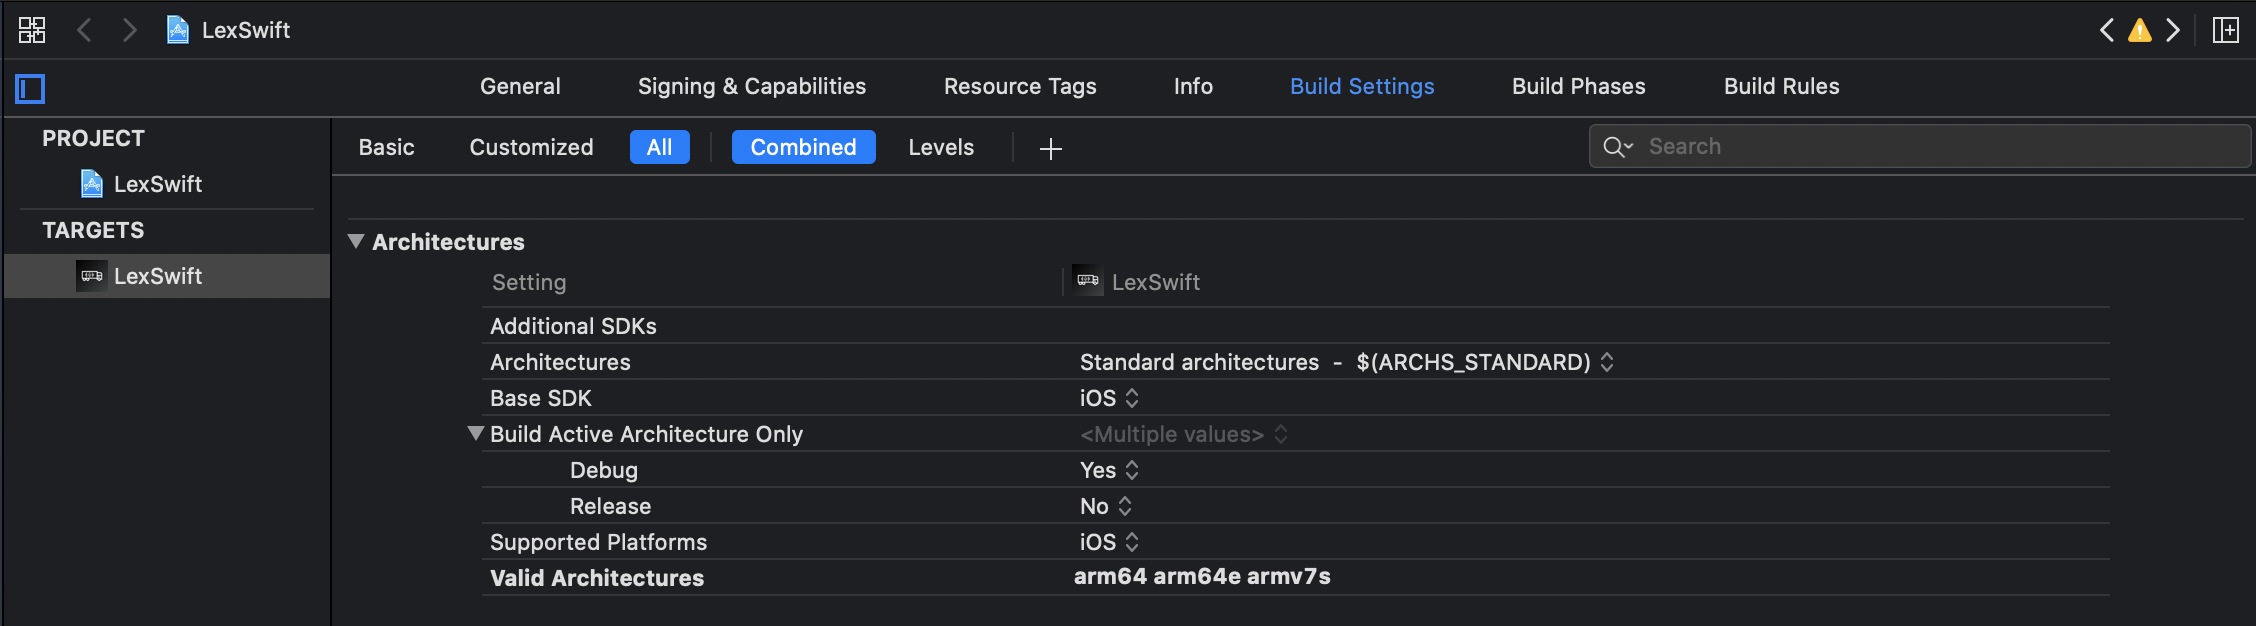Select the Valid Architectures setting
The image size is (2256, 626).
tap(597, 578)
